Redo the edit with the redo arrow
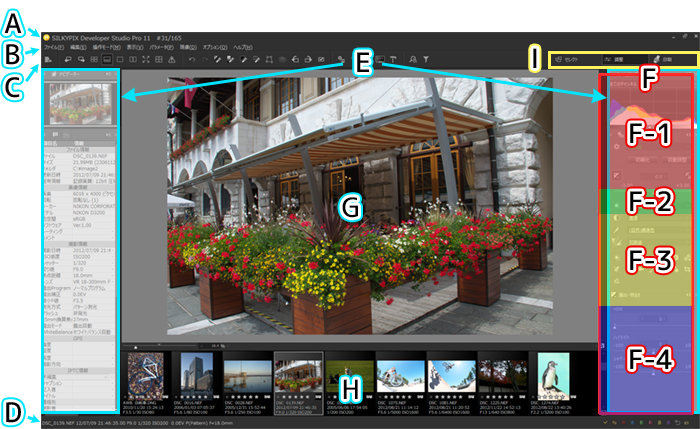The image size is (700, 429). coord(204,59)
